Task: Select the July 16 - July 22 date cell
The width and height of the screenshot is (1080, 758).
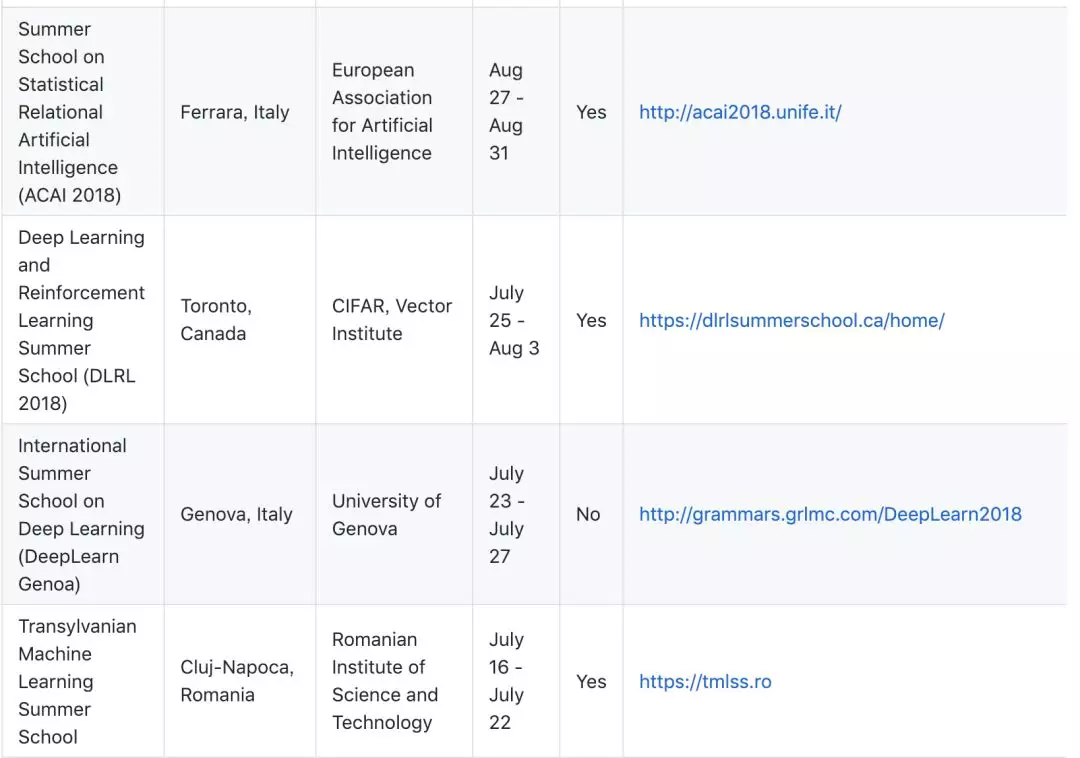Action: click(507, 681)
